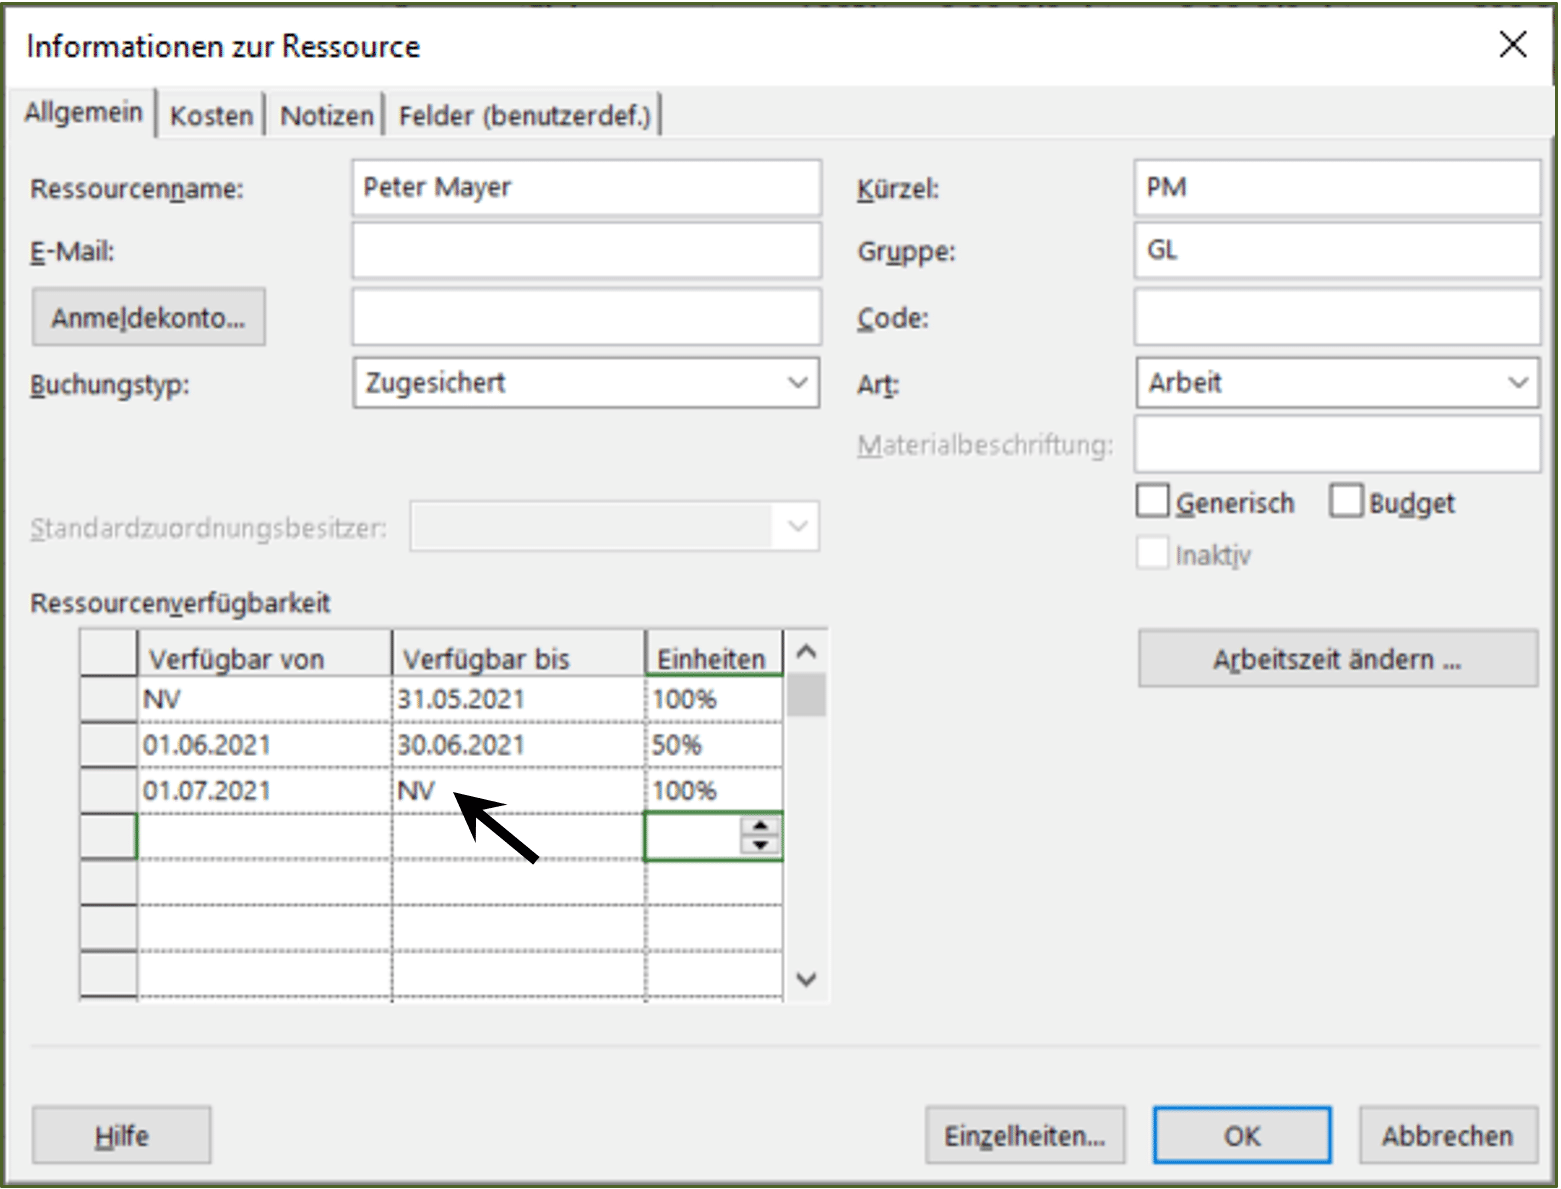Select the 50% units cell
1561x1189 pixels.
point(714,745)
